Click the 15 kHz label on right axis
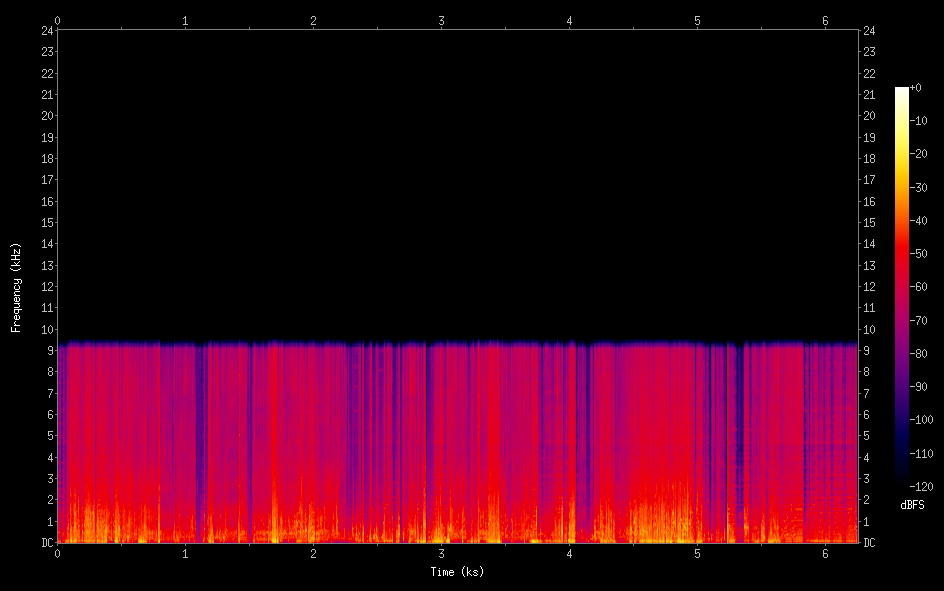 869,223
